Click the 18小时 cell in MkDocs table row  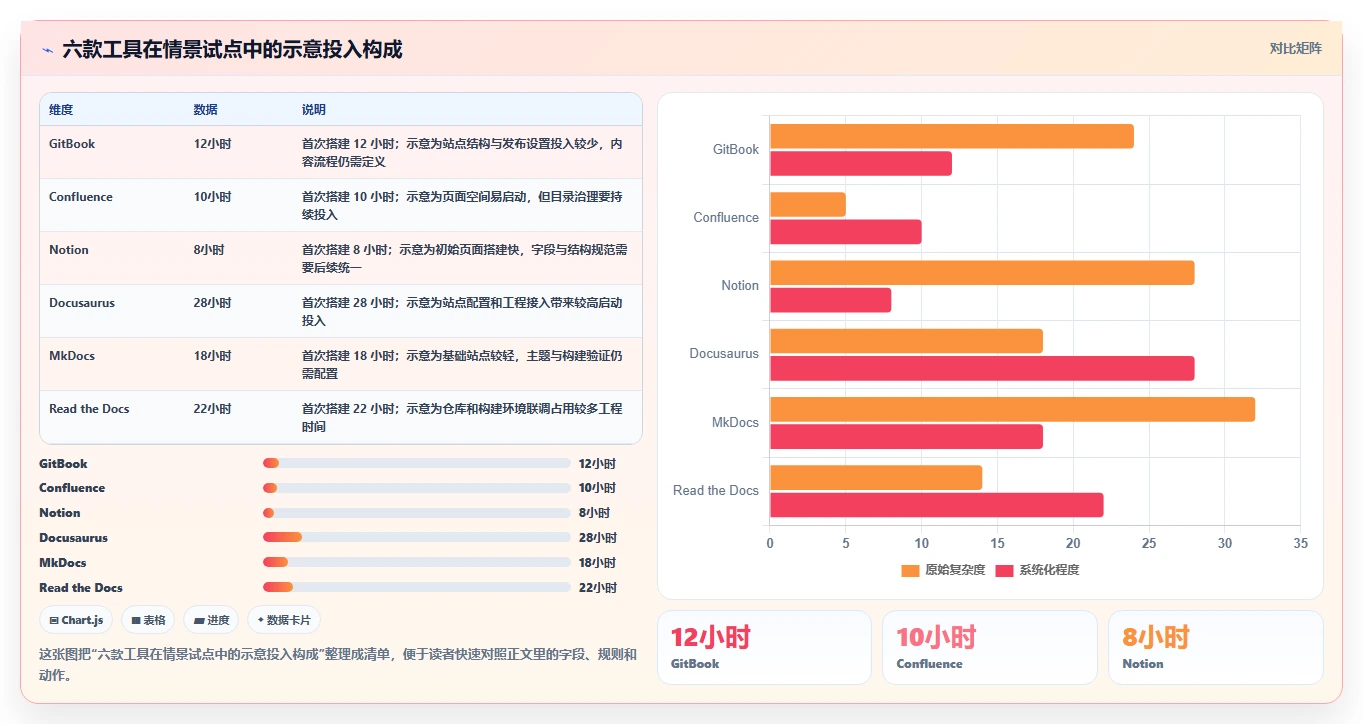pyautogui.click(x=213, y=356)
